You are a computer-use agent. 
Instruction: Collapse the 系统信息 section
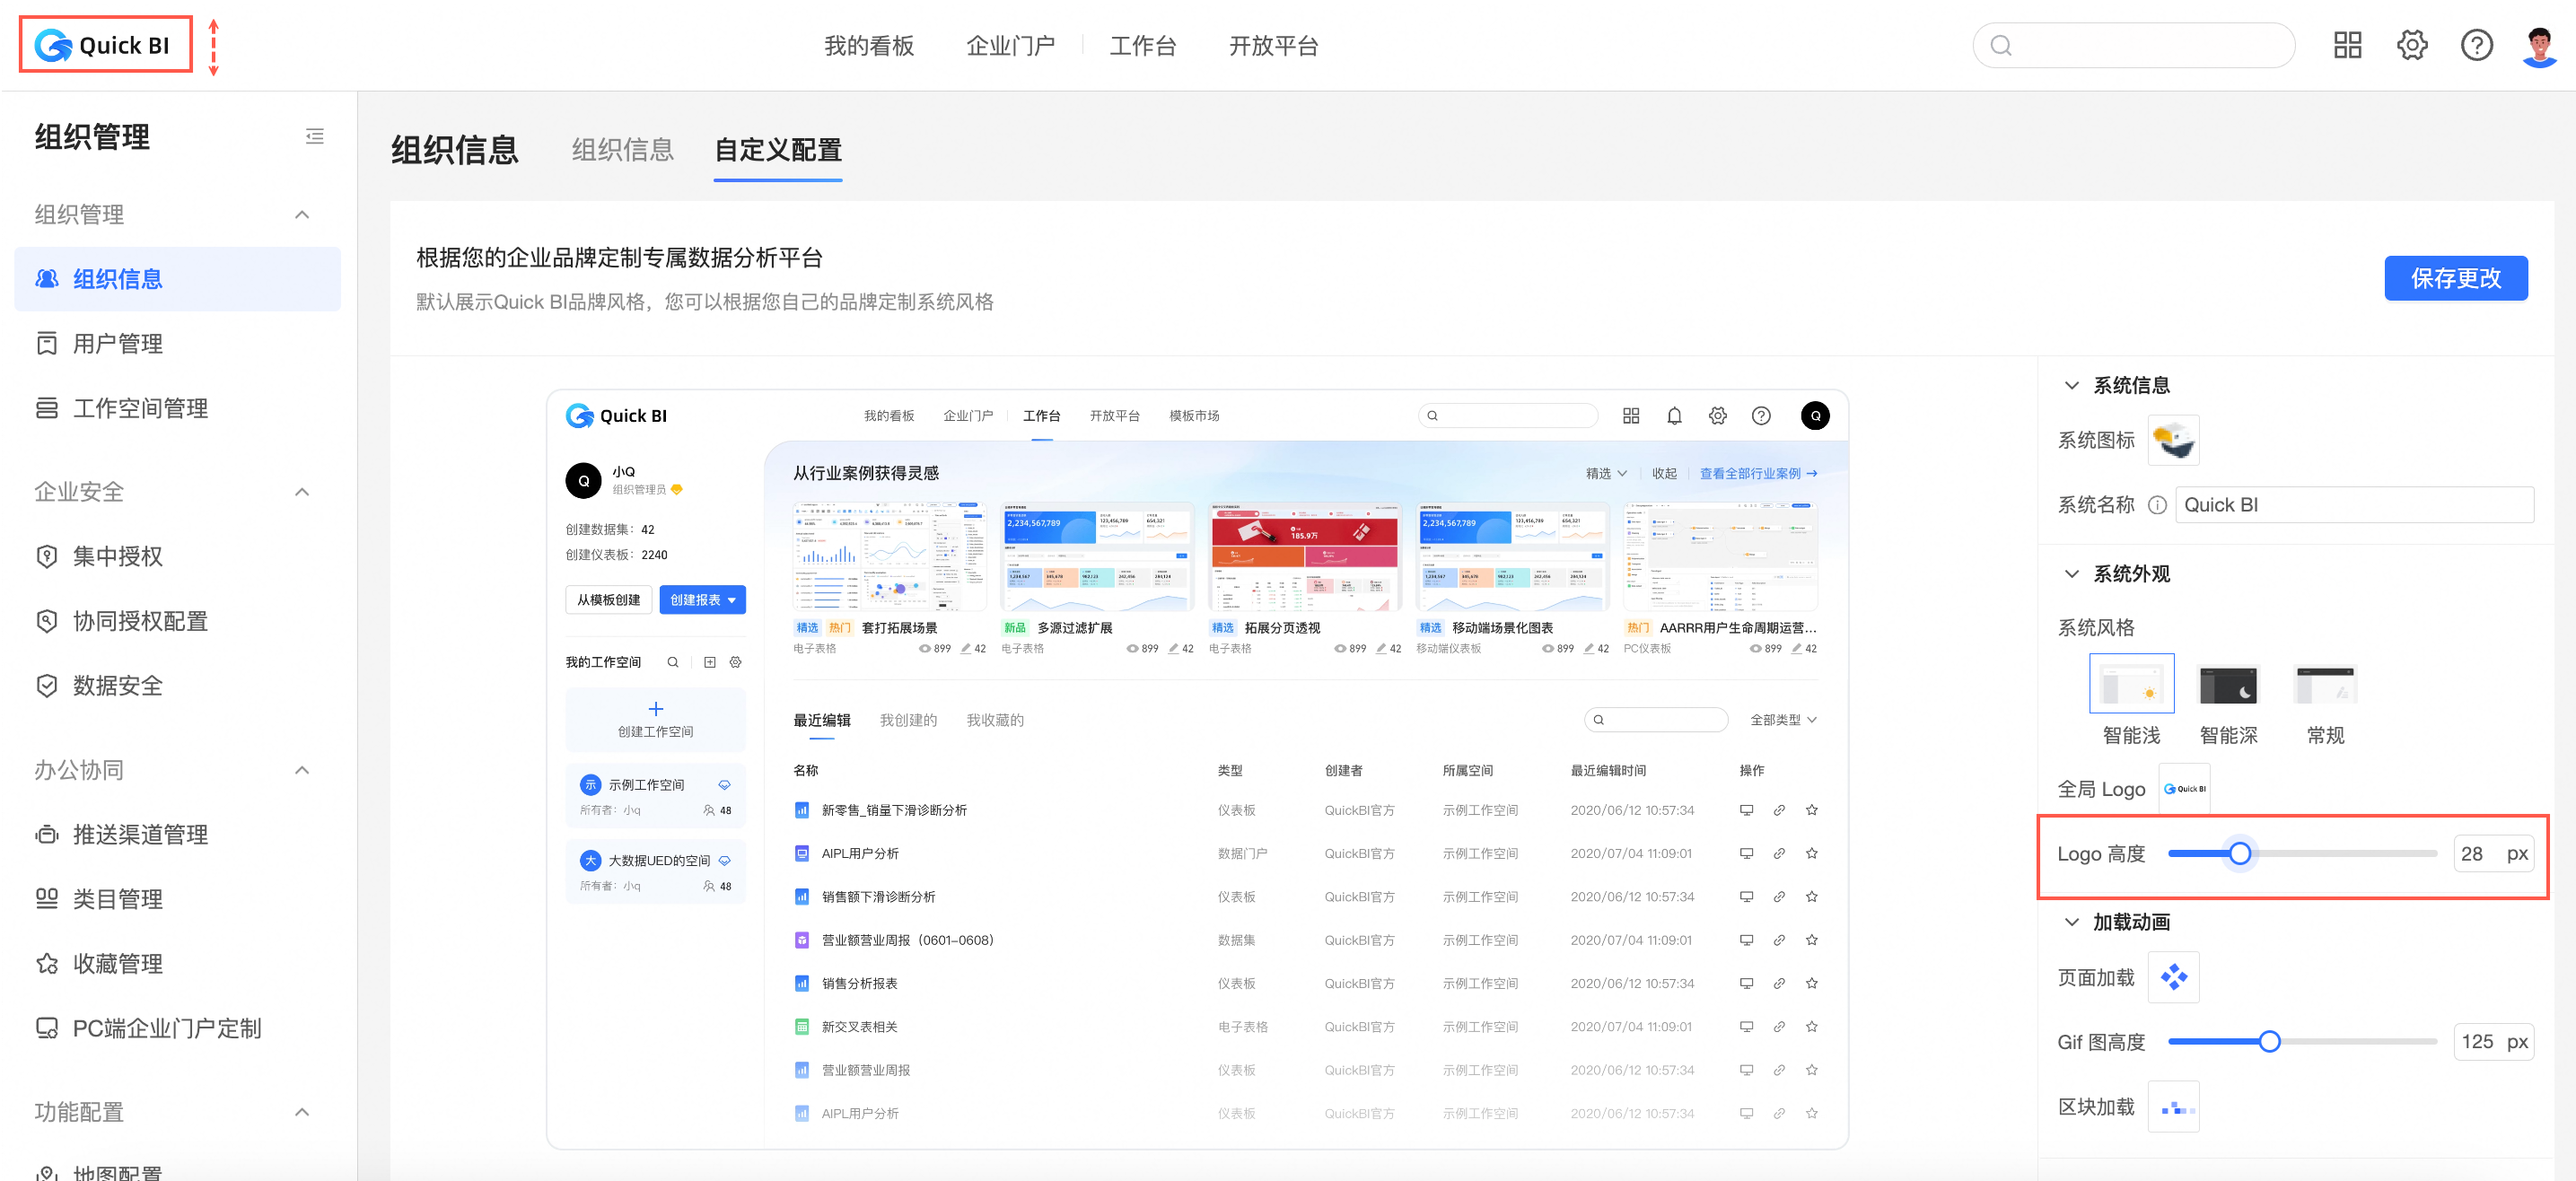coord(2071,386)
